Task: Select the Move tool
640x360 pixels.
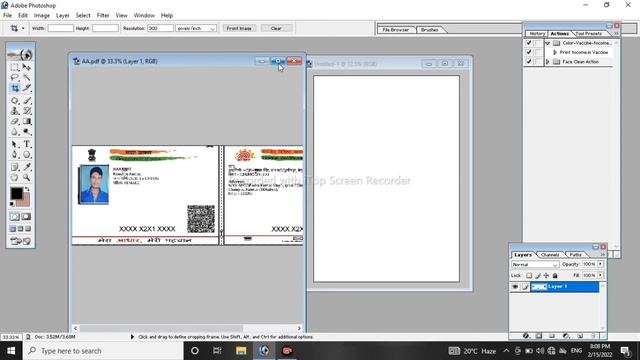Action: 27,67
